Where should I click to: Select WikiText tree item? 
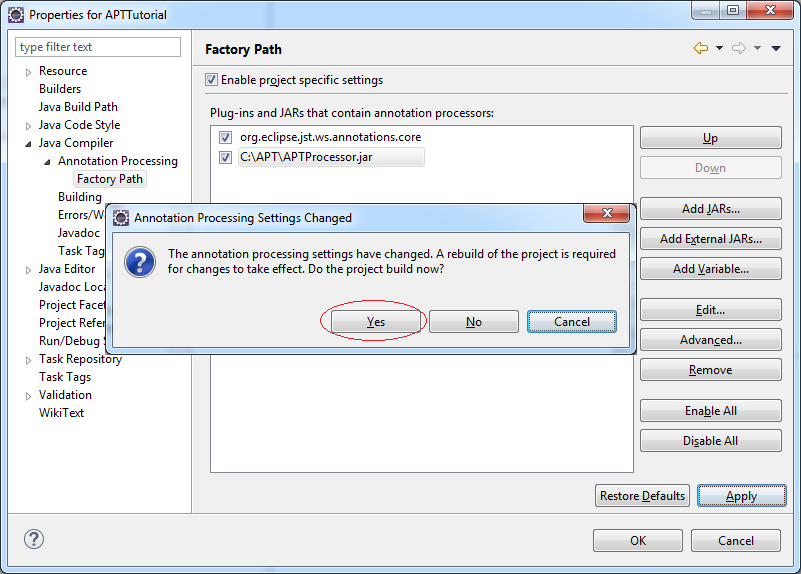[x=61, y=413]
